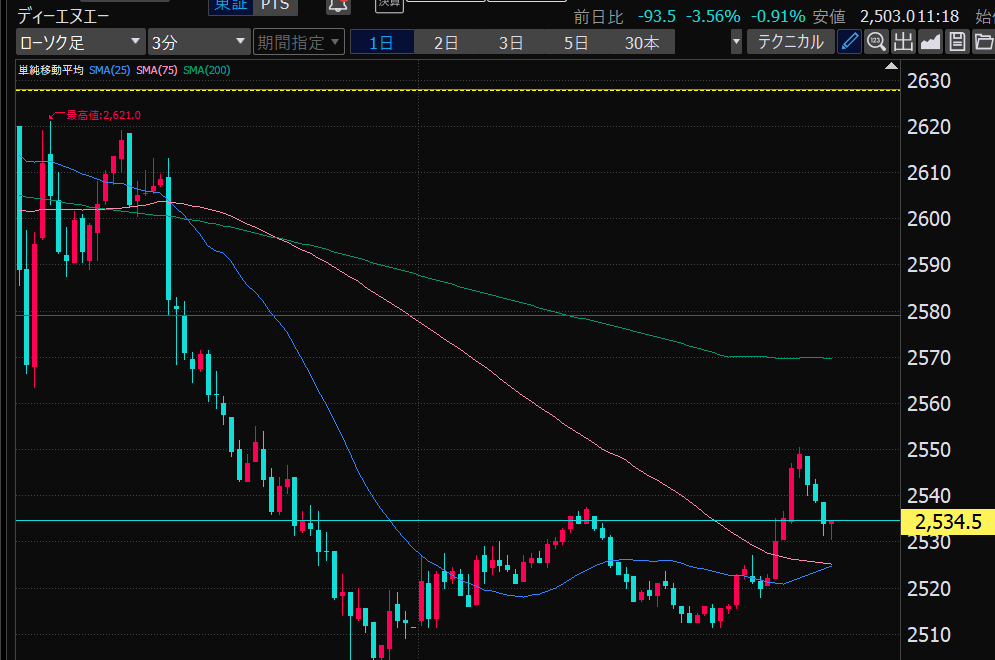Select the pencil drawing tool

pyautogui.click(x=849, y=42)
